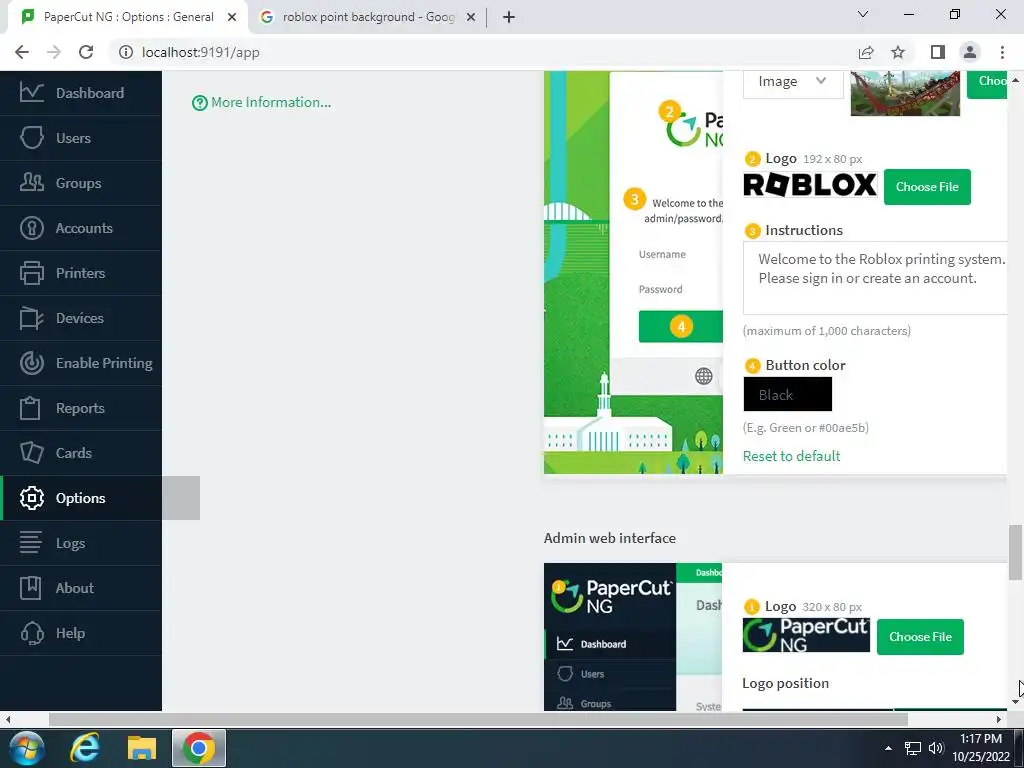Reload the page with refresh icon
This screenshot has height=768, width=1024.
tap(86, 52)
